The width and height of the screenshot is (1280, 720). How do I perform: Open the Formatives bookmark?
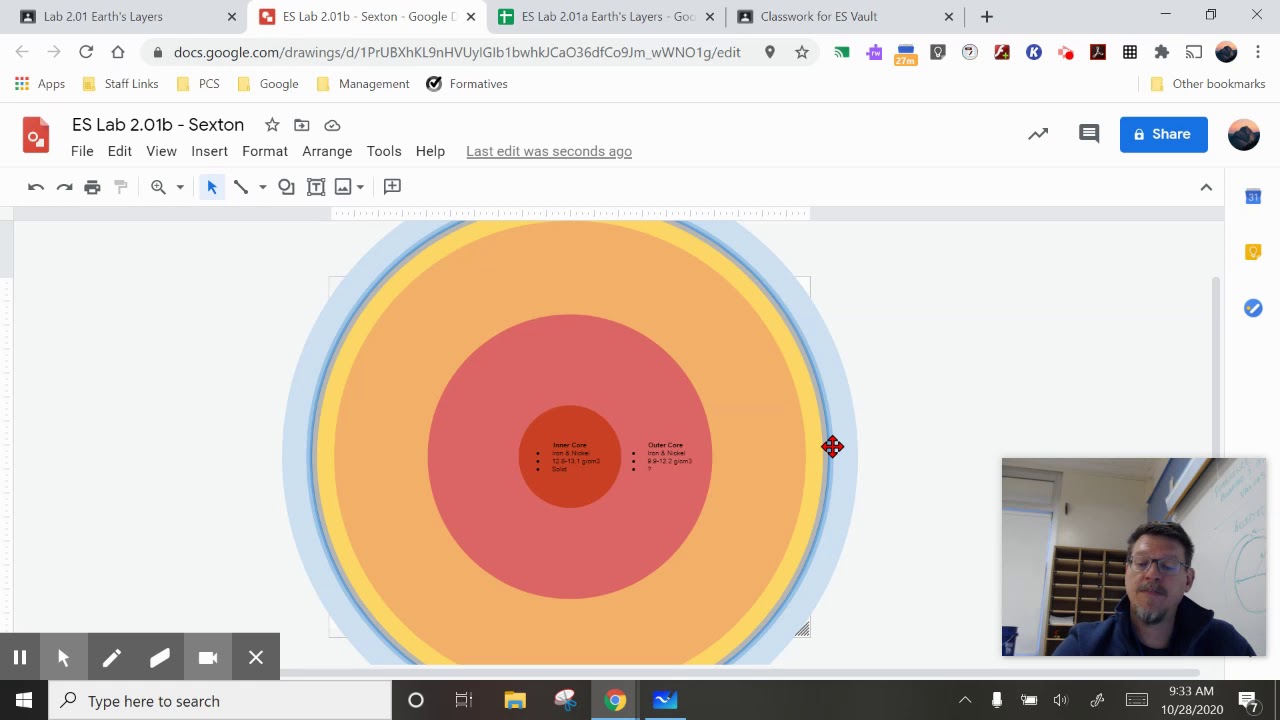coord(467,84)
